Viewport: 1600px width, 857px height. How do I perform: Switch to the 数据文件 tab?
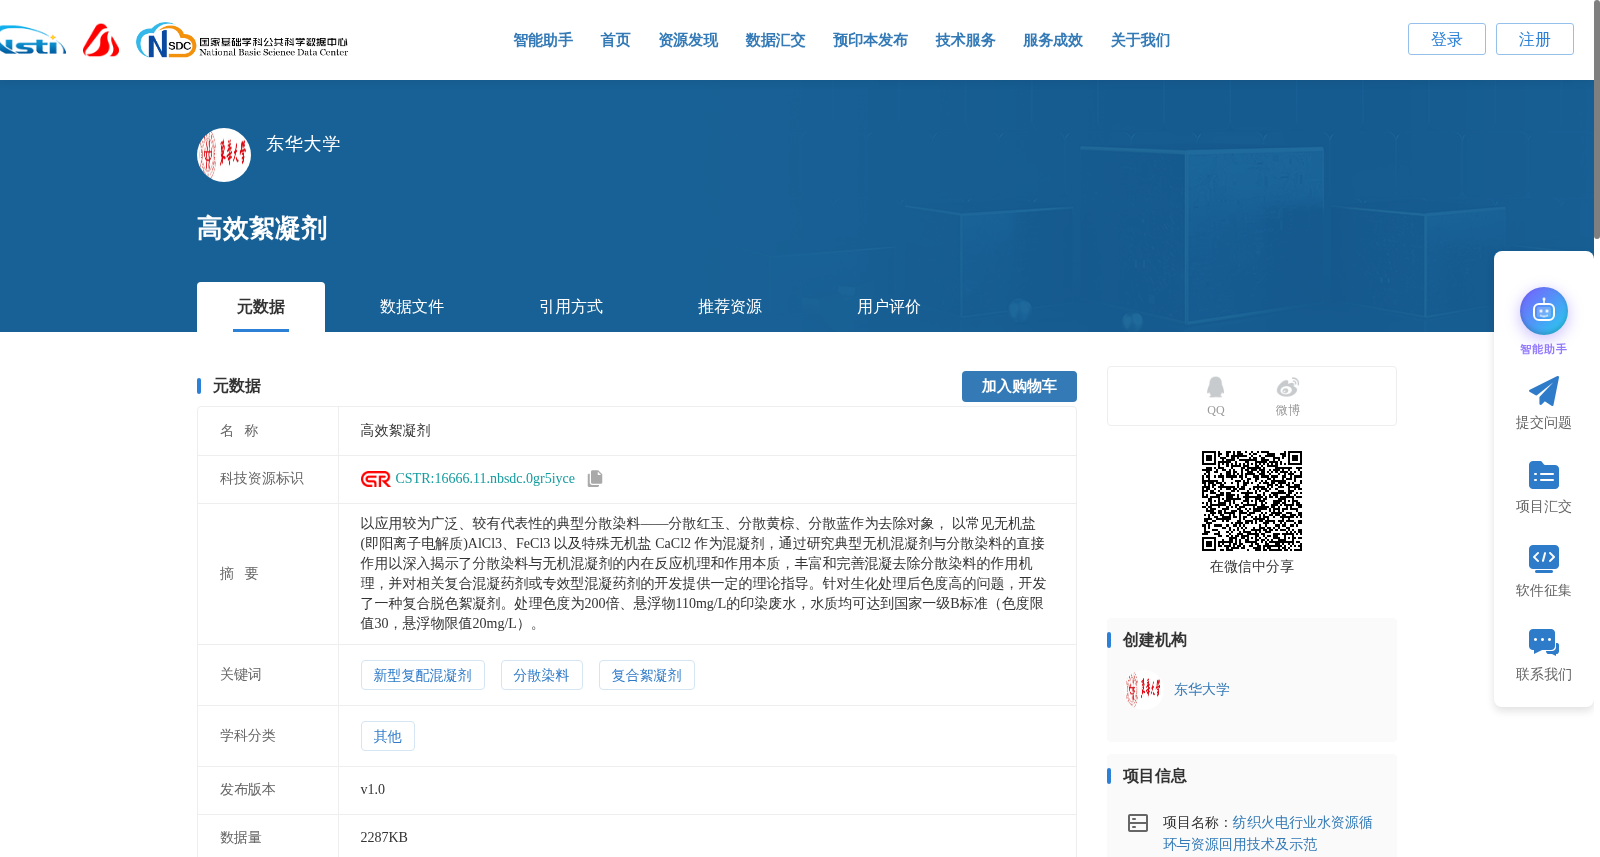click(412, 307)
